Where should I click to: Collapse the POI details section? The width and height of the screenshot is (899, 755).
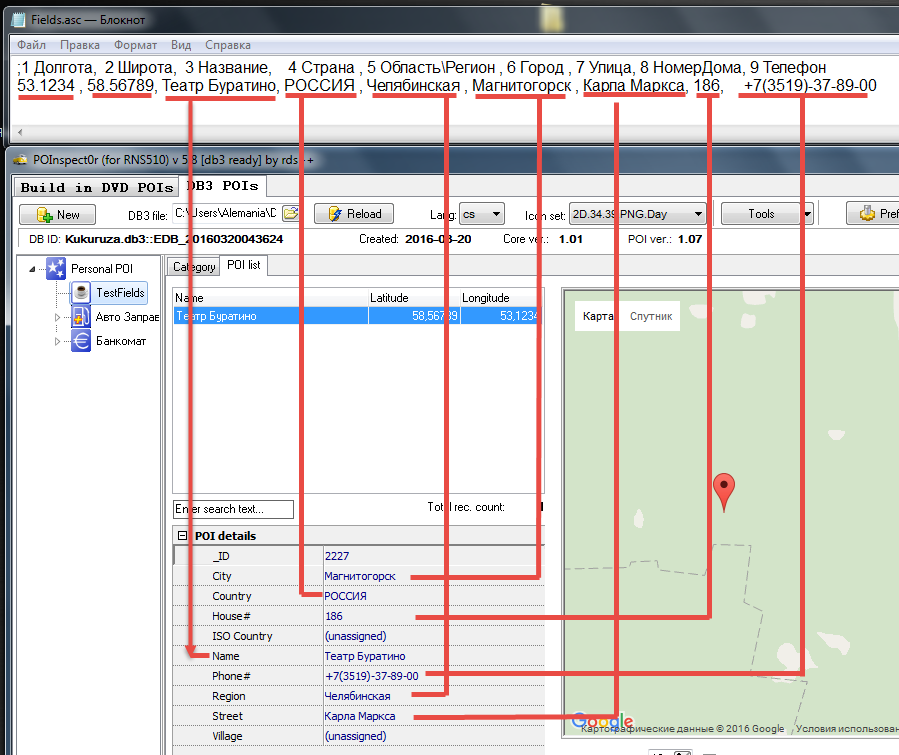(182, 536)
